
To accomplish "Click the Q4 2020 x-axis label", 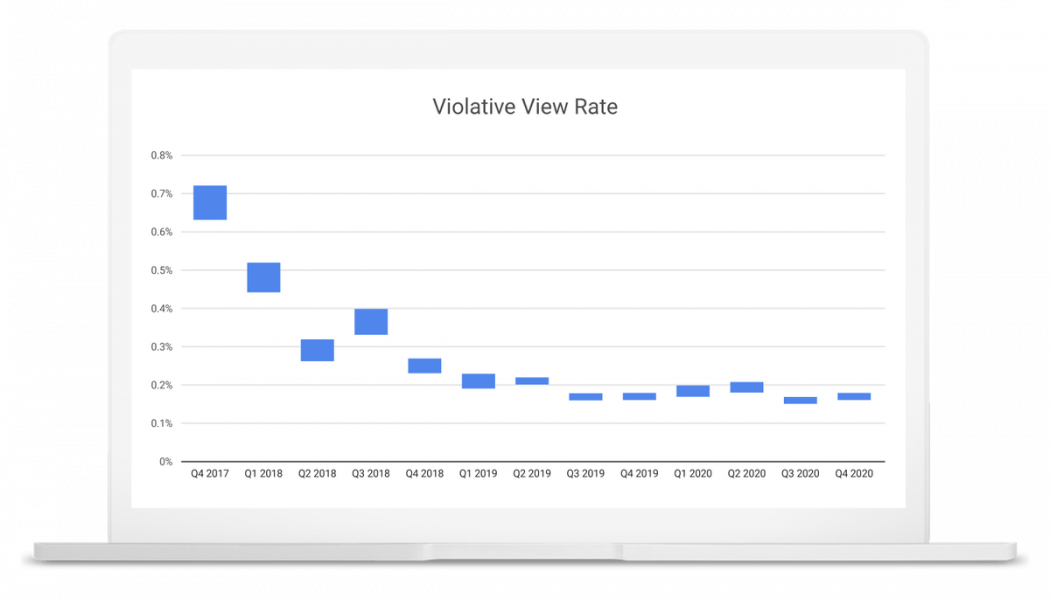I will pos(852,472).
